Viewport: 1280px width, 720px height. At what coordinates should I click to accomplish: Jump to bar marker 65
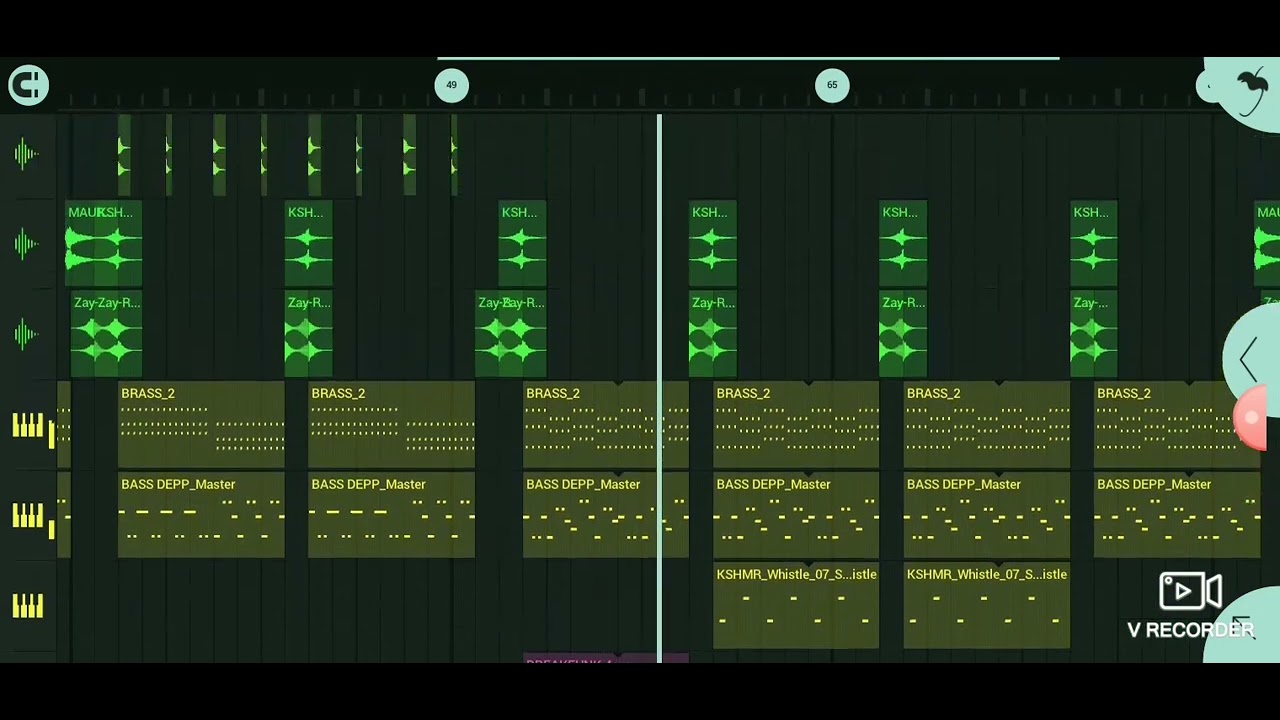tap(832, 85)
